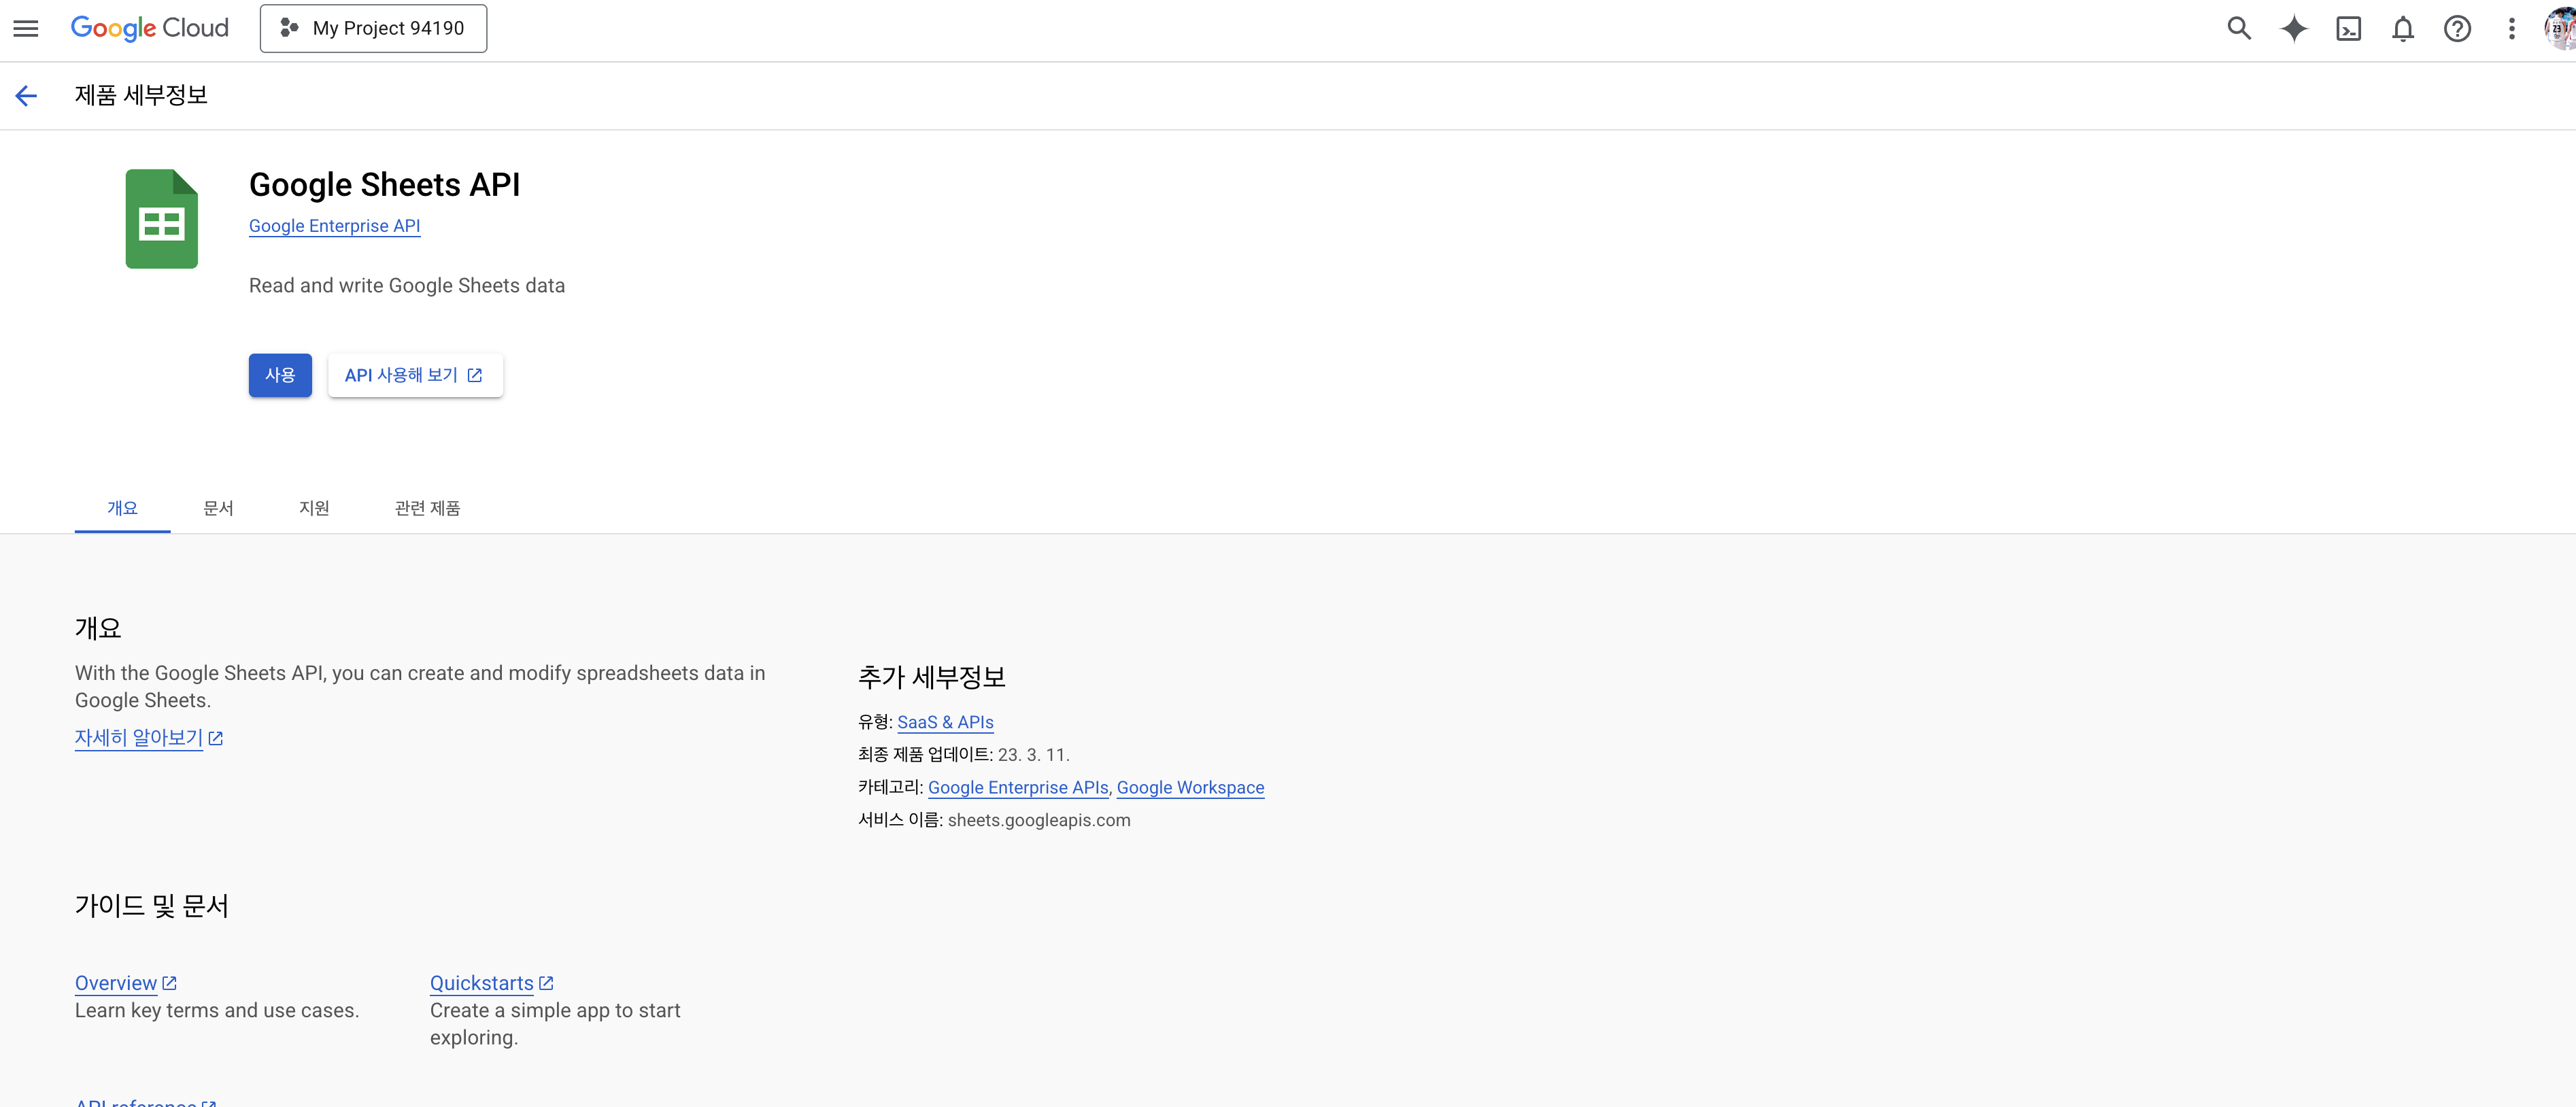Open the Google Enterprise APIs category link
2576x1107 pixels.
(x=1018, y=787)
